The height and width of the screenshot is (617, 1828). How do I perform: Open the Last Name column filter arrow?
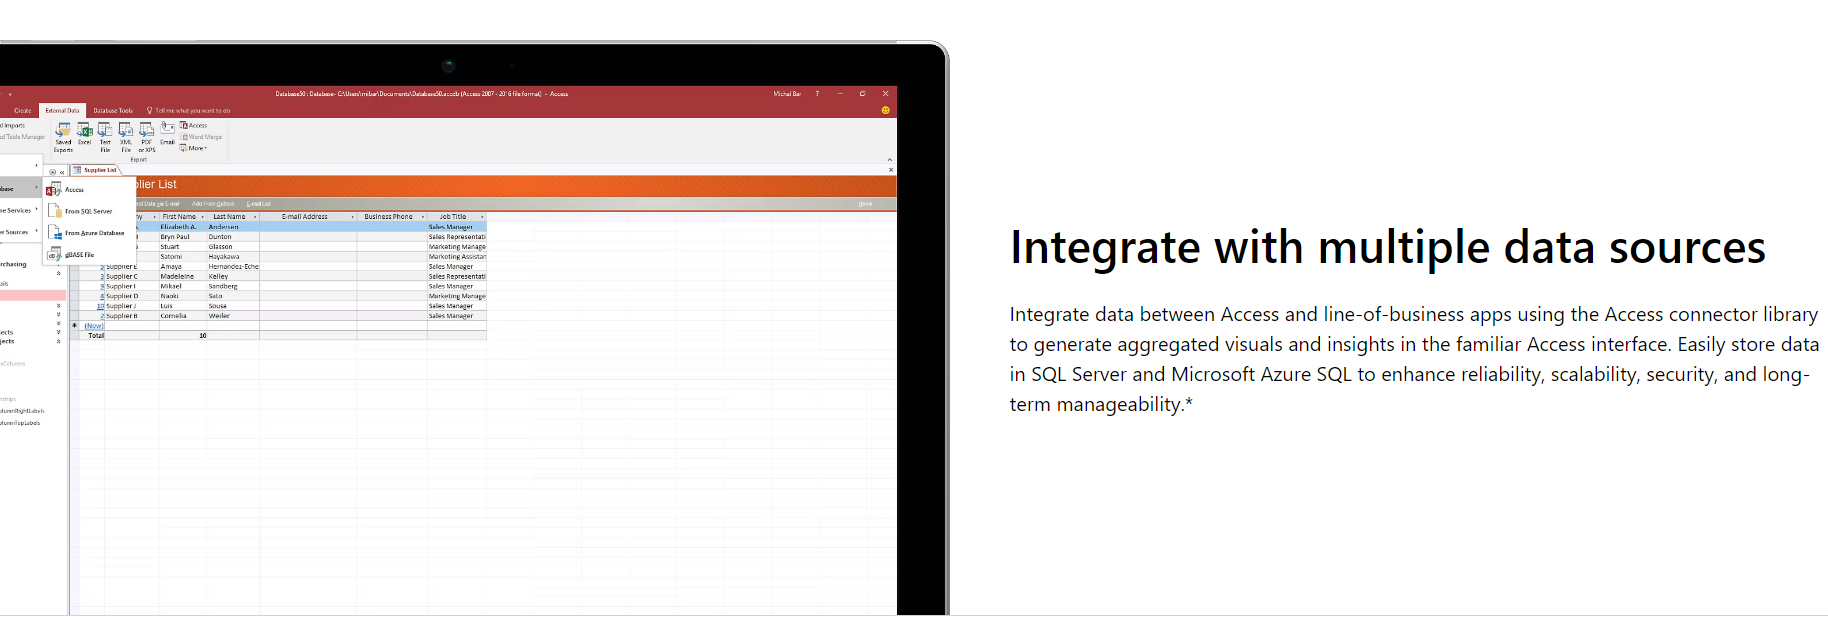[x=255, y=217]
